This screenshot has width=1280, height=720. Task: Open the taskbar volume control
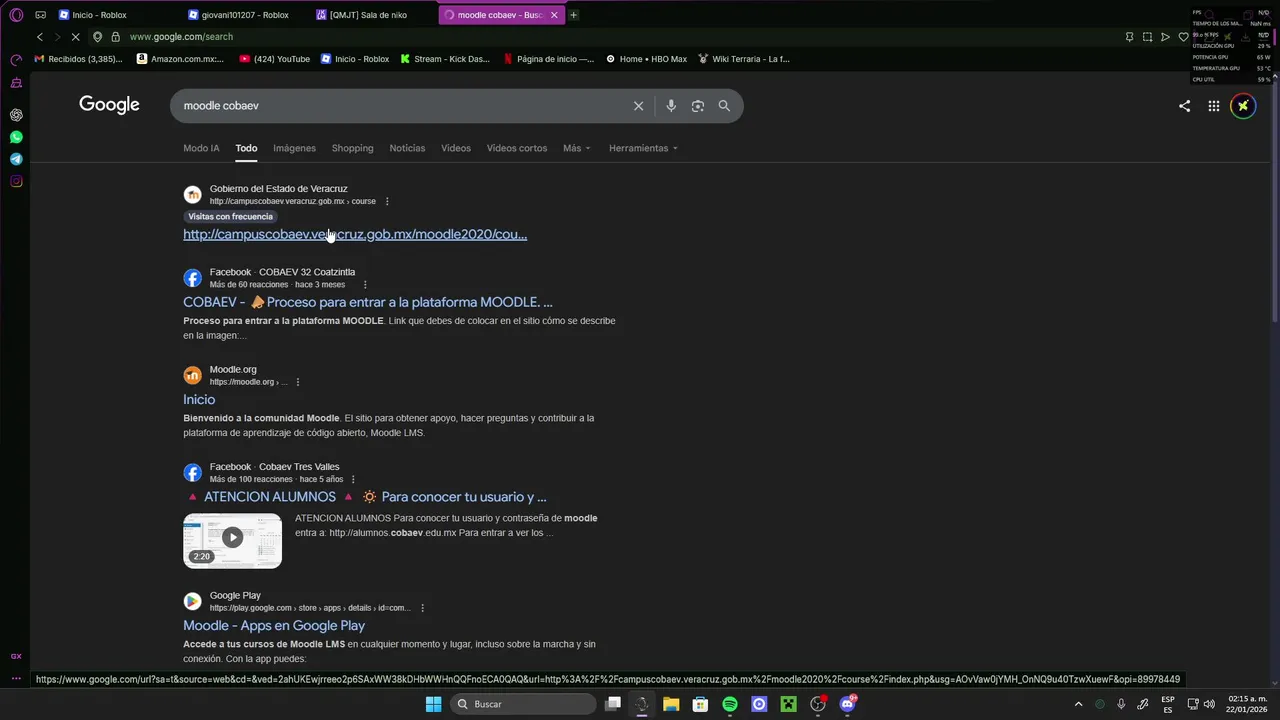[1209, 704]
